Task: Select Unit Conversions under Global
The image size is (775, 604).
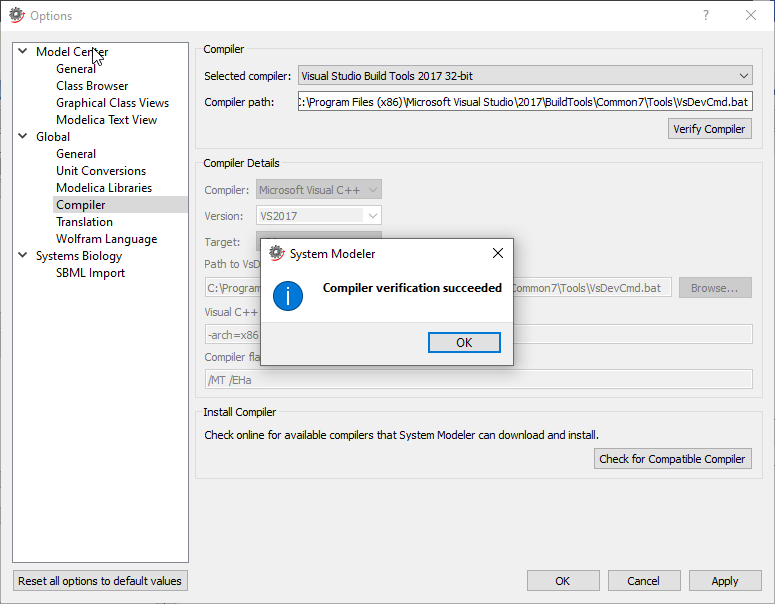Action: point(101,171)
